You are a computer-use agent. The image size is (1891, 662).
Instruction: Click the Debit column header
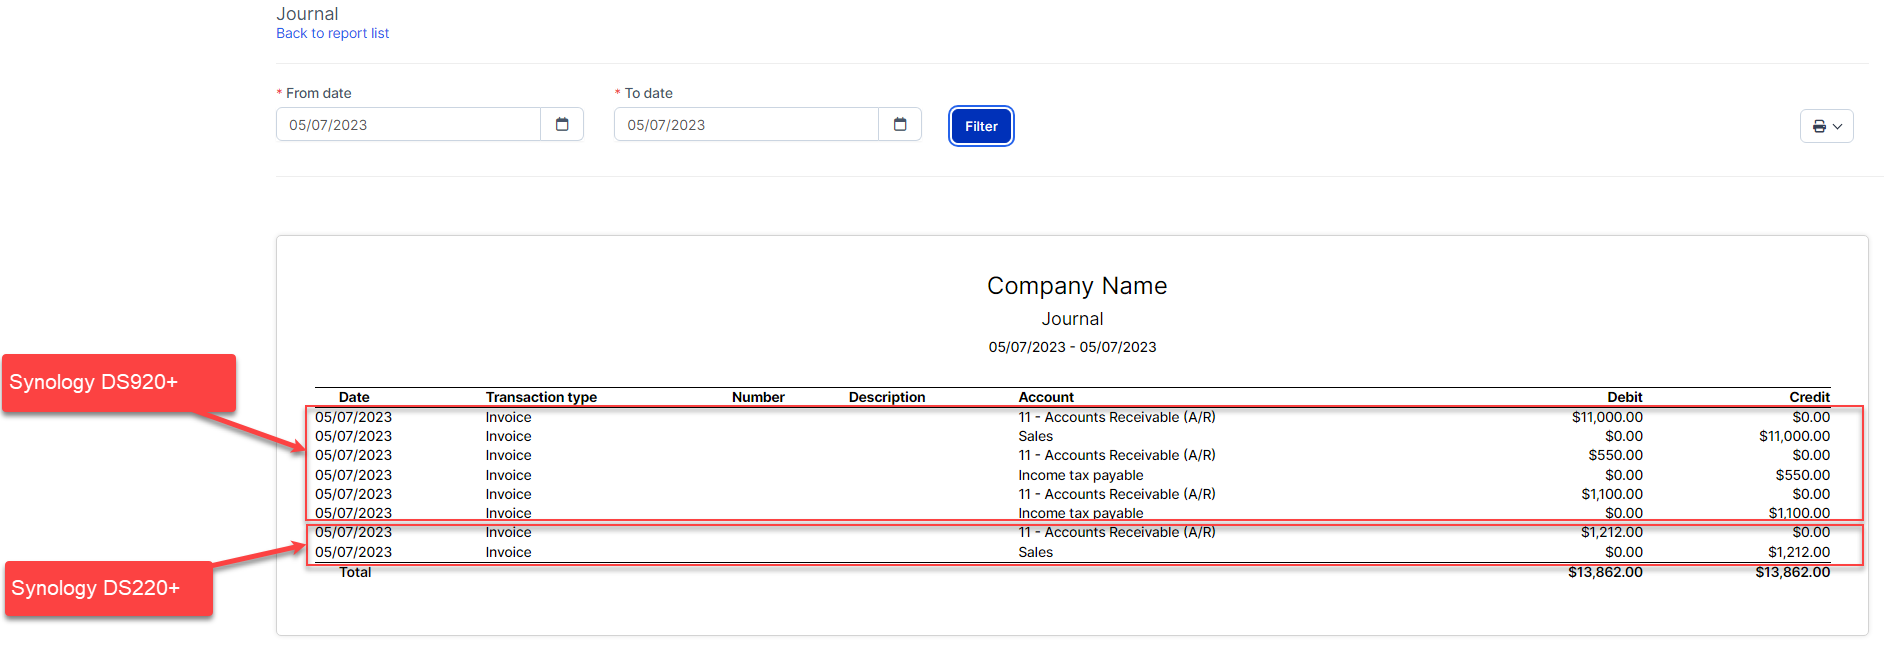point(1624,397)
